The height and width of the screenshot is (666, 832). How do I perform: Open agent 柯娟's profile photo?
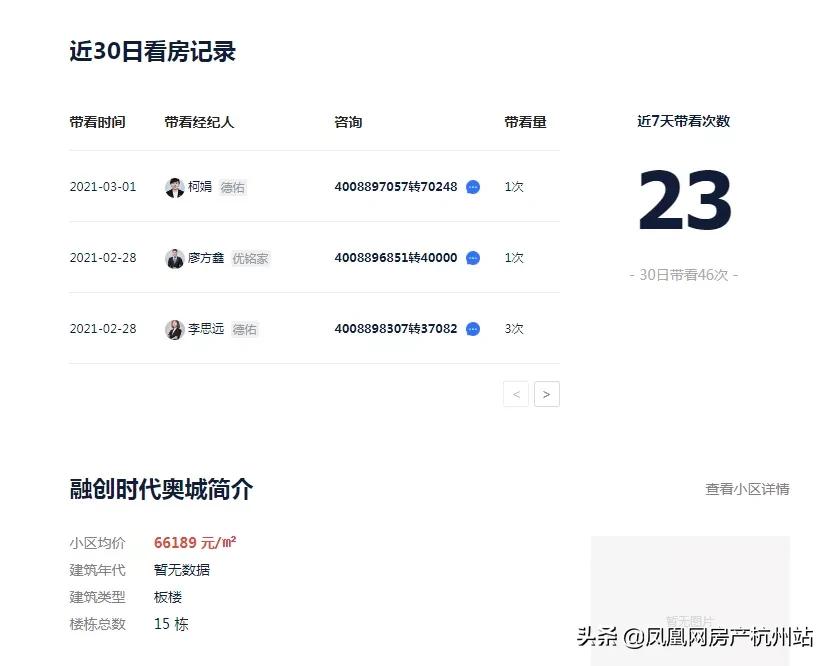tap(177, 187)
